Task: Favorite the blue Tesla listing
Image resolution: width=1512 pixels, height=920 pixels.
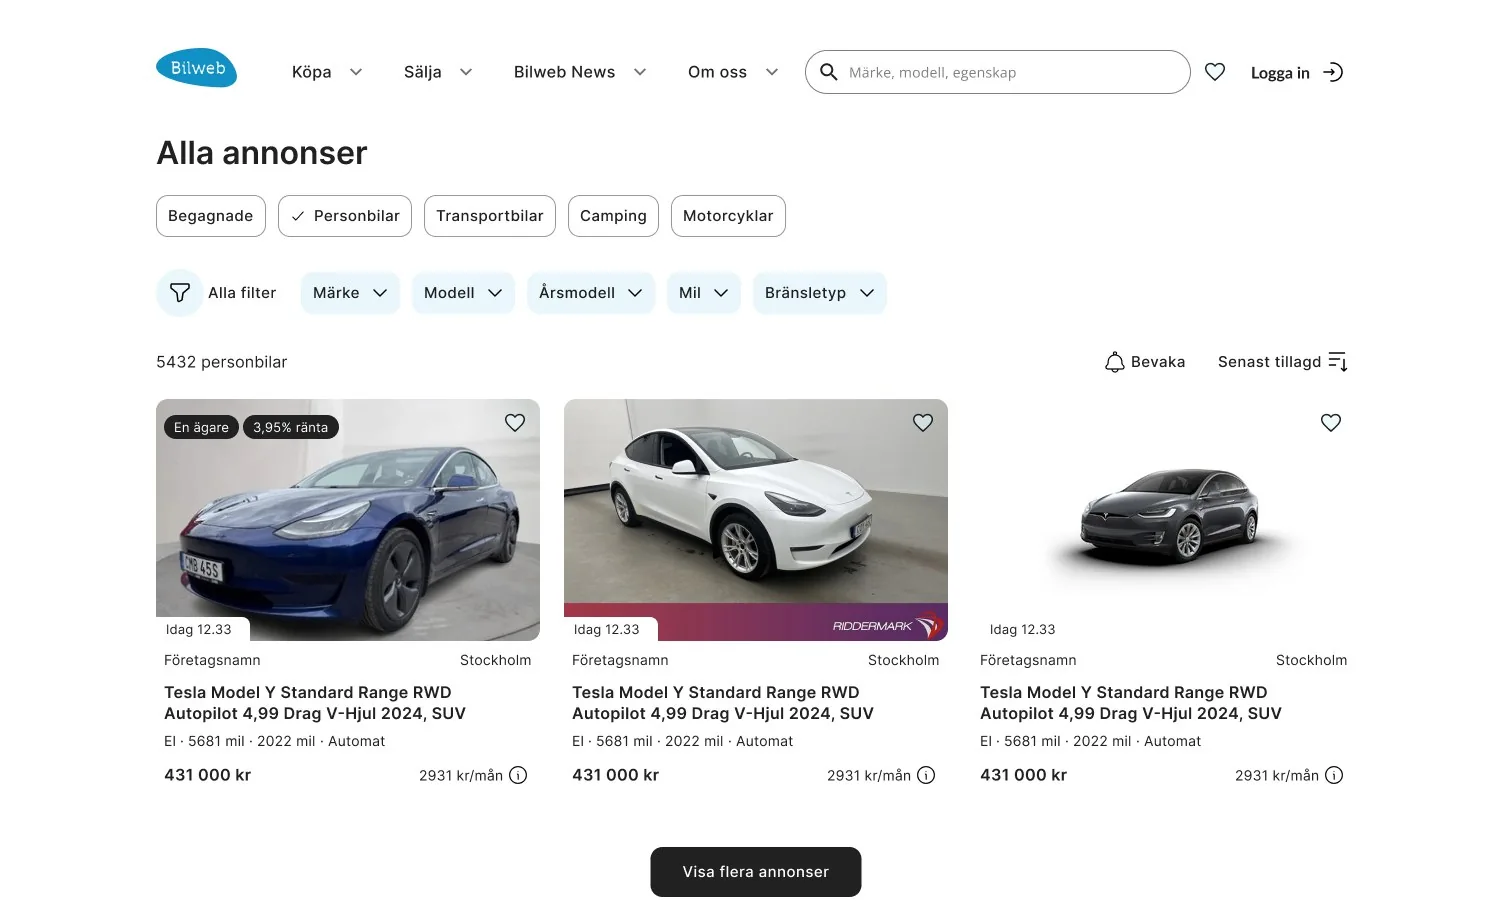Action: pyautogui.click(x=515, y=423)
